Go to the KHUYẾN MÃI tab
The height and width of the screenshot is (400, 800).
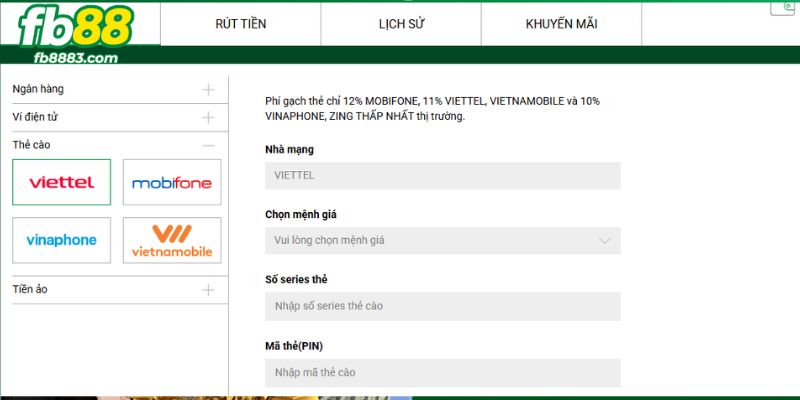tap(561, 24)
